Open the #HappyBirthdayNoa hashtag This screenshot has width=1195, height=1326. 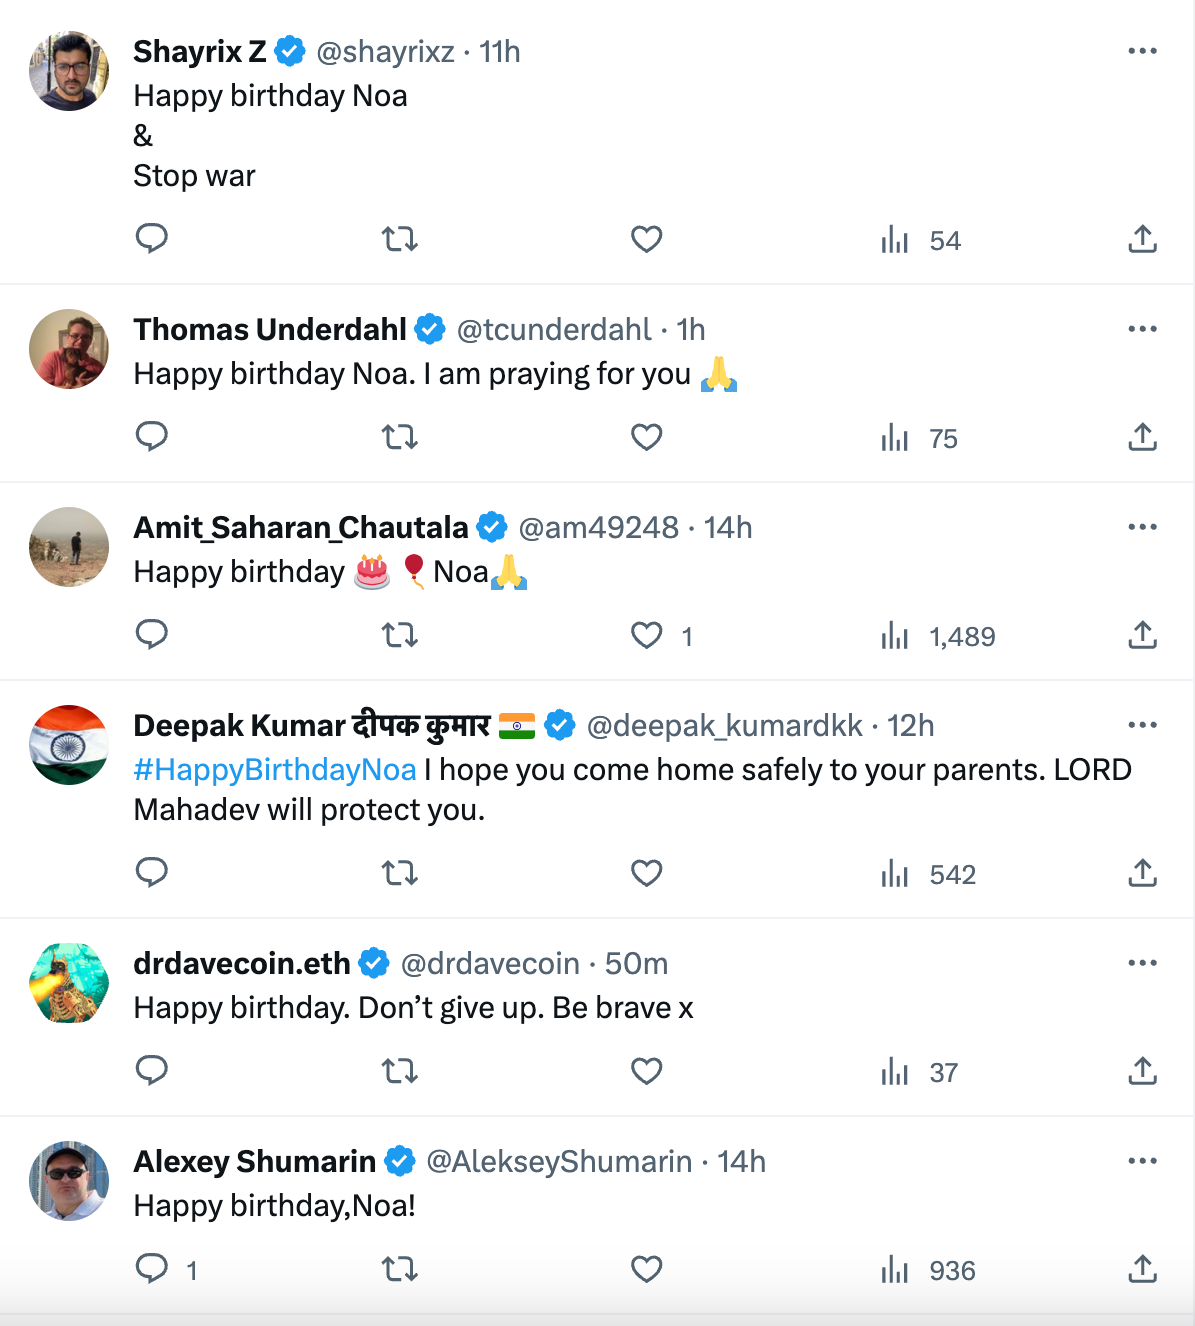[275, 769]
